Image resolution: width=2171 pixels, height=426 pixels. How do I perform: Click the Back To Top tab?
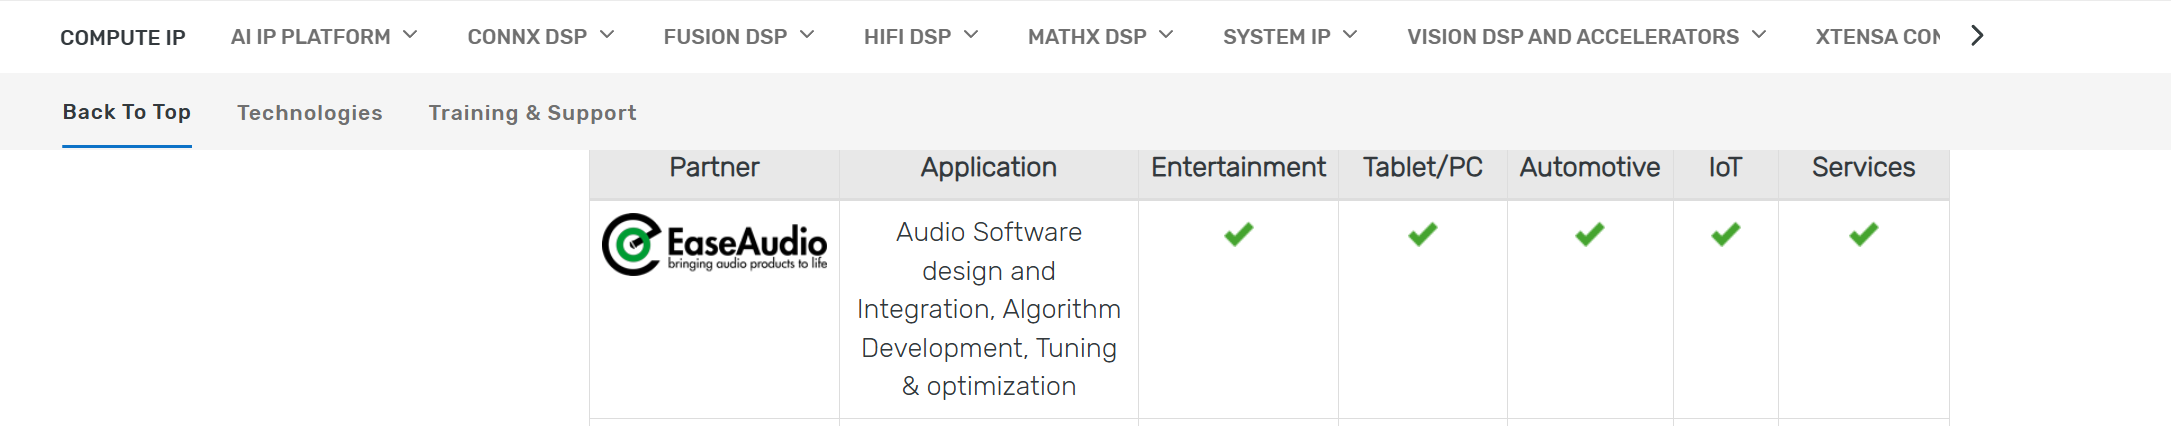coord(127,112)
